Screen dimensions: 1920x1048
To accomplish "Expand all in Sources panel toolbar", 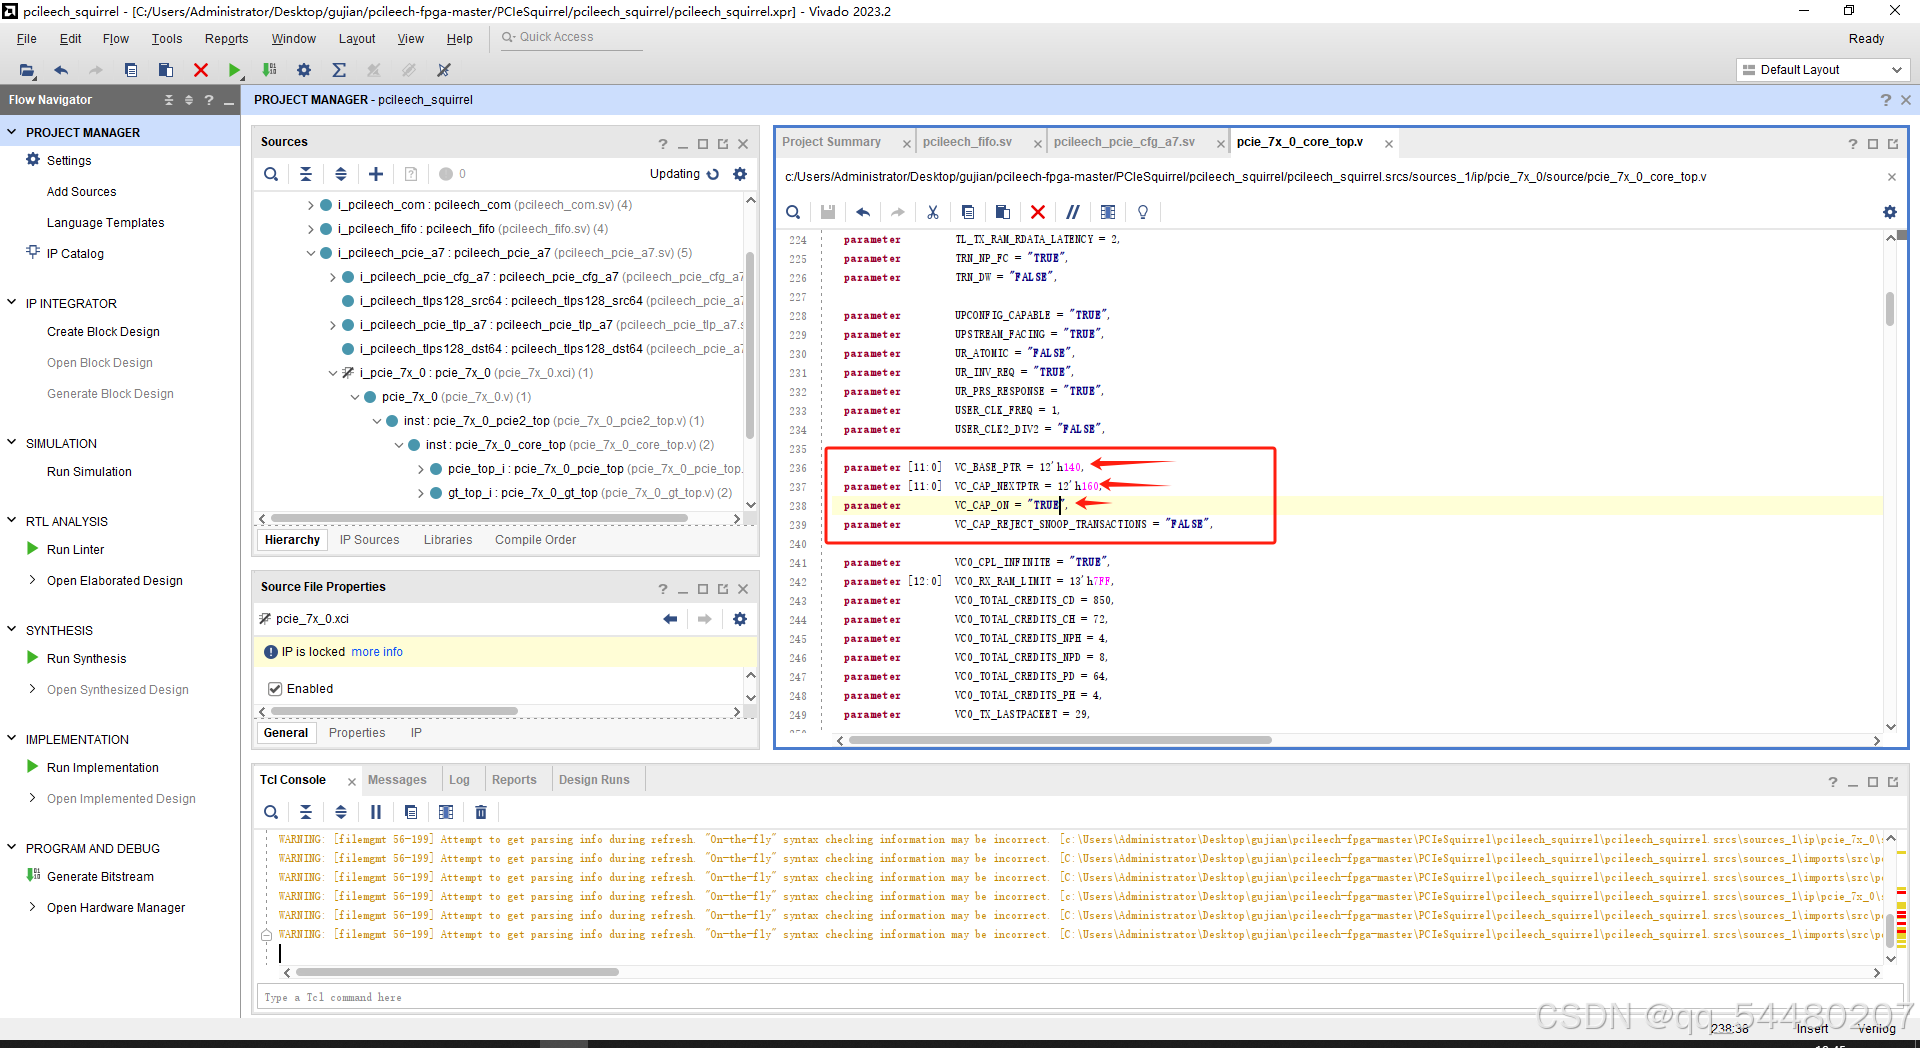I will click(x=341, y=174).
